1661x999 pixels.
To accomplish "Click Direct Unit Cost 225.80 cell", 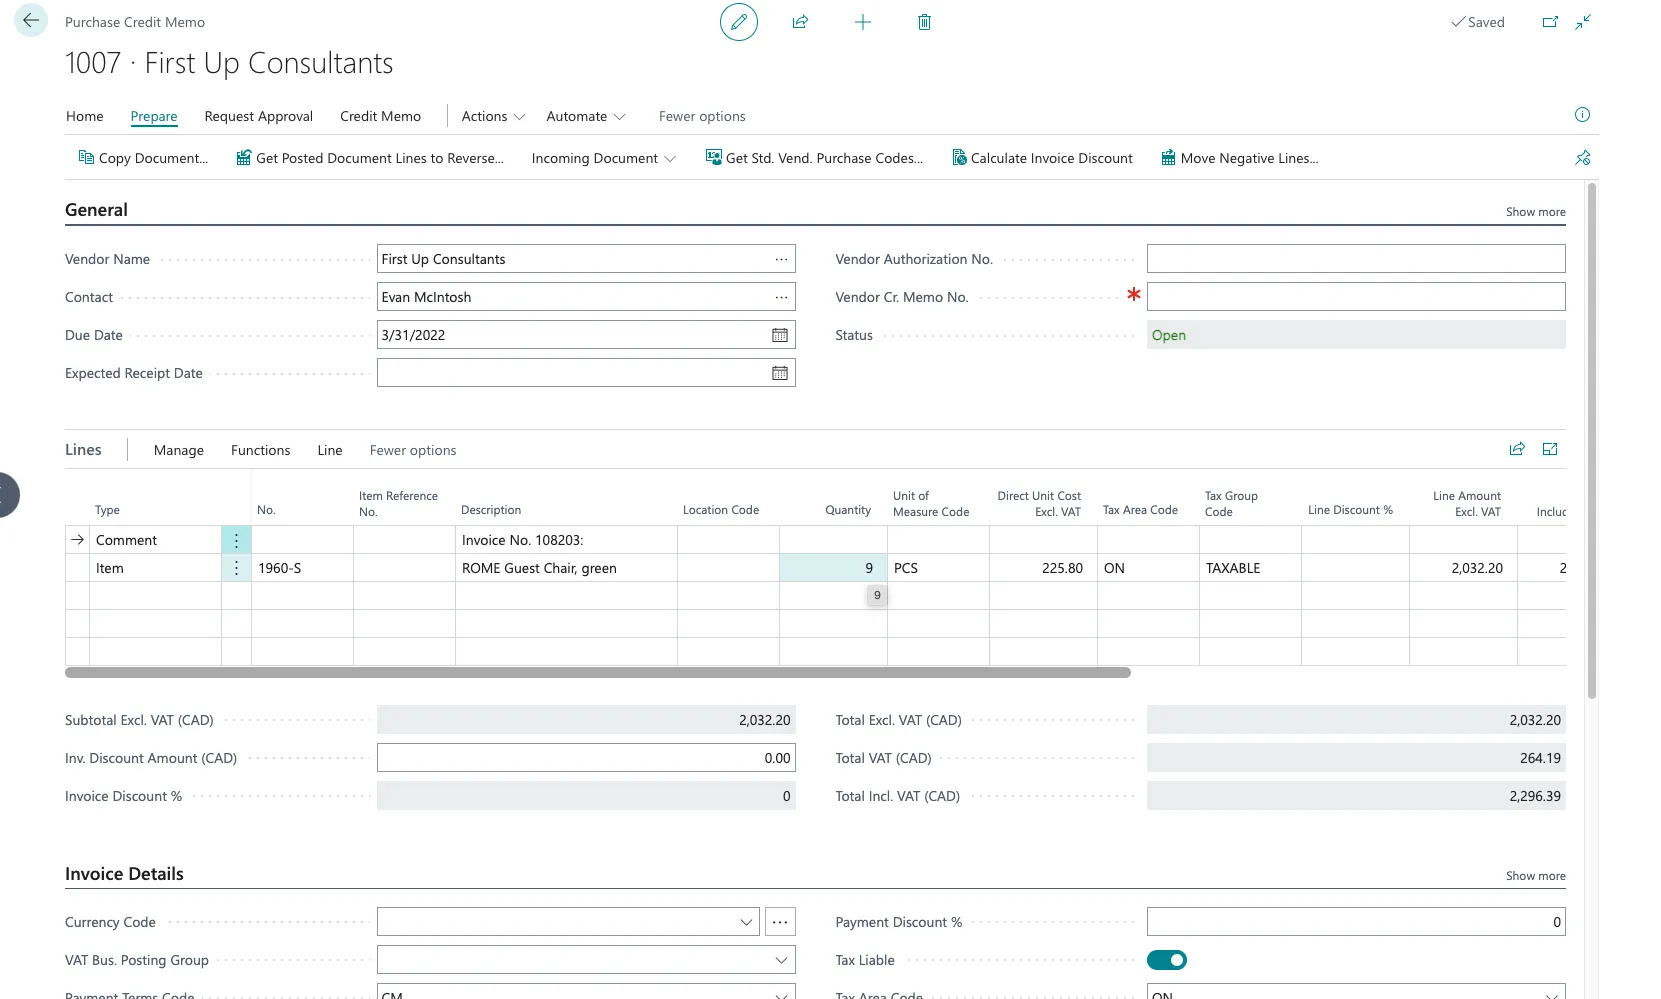I will [x=1043, y=568].
